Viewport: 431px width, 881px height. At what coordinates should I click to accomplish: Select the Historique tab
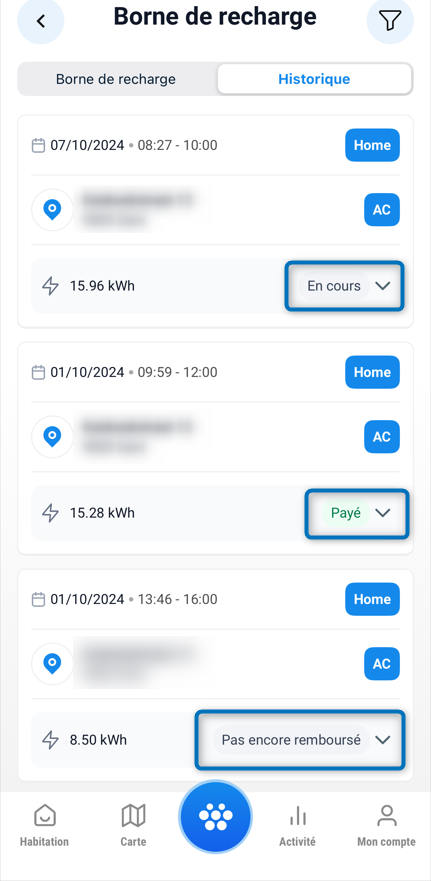314,79
